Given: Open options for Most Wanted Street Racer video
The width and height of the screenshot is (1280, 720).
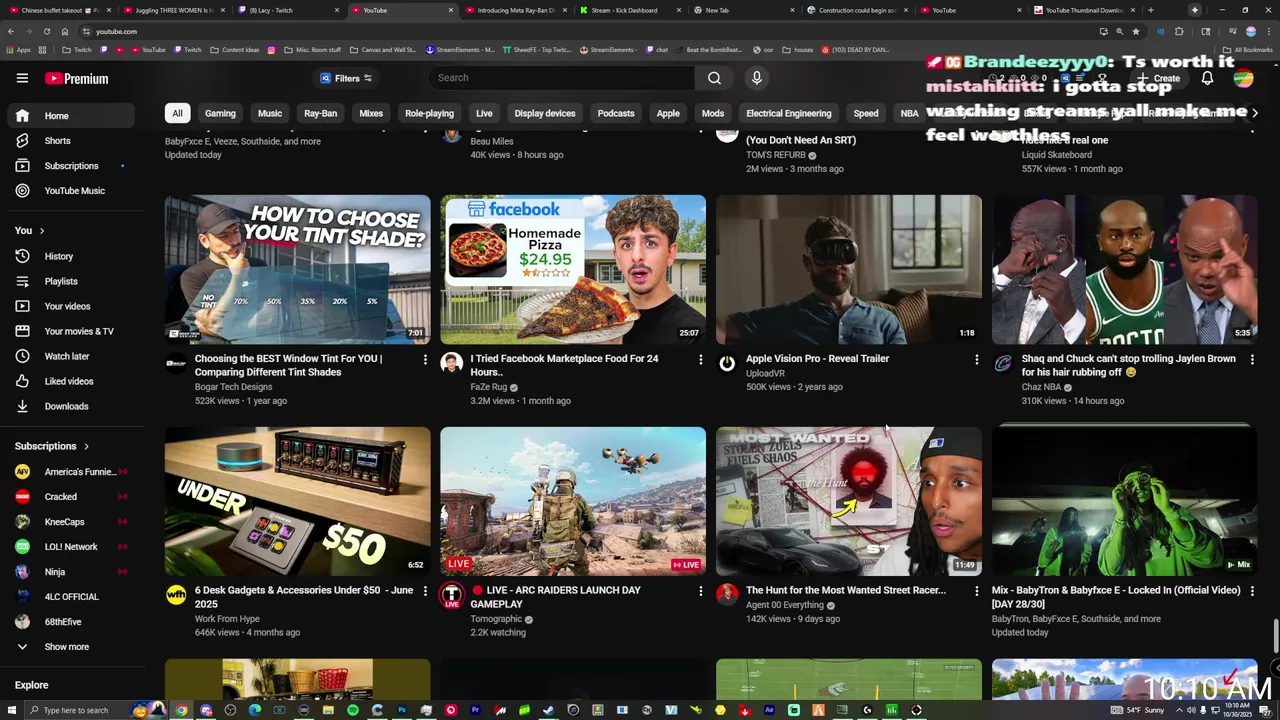Looking at the screenshot, I should click(976, 591).
